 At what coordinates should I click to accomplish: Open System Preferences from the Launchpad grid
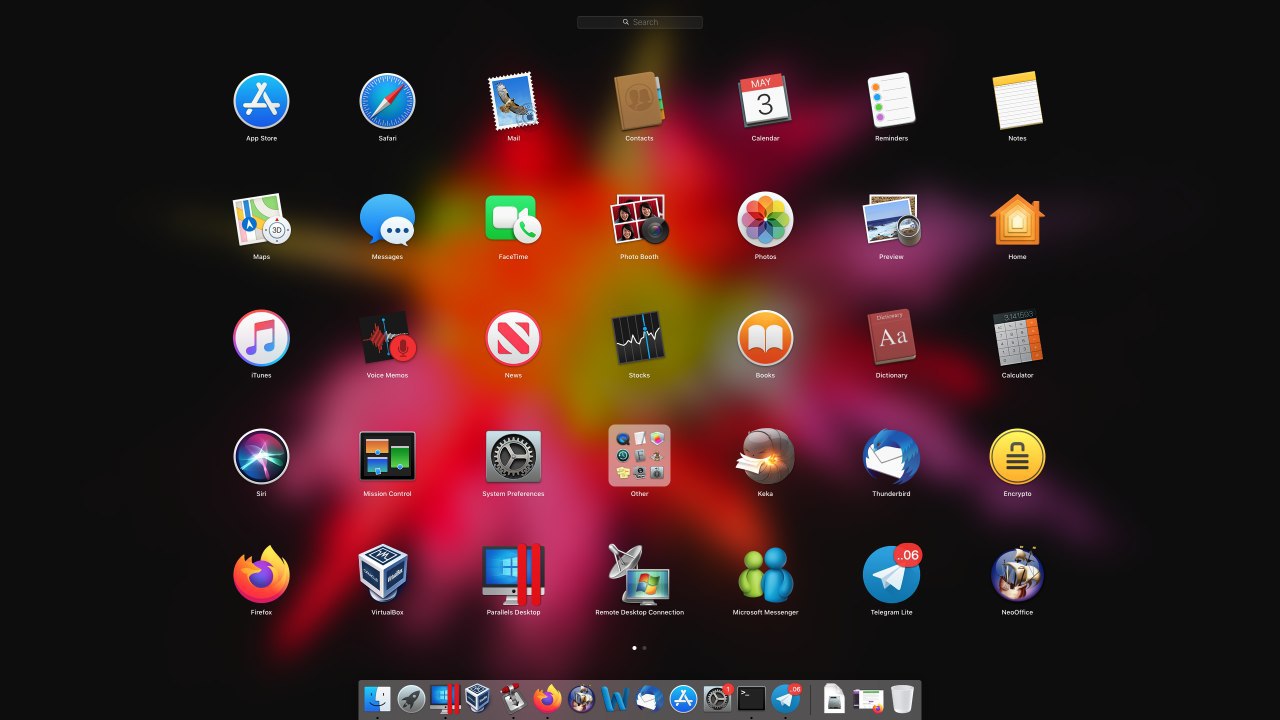tap(513, 456)
